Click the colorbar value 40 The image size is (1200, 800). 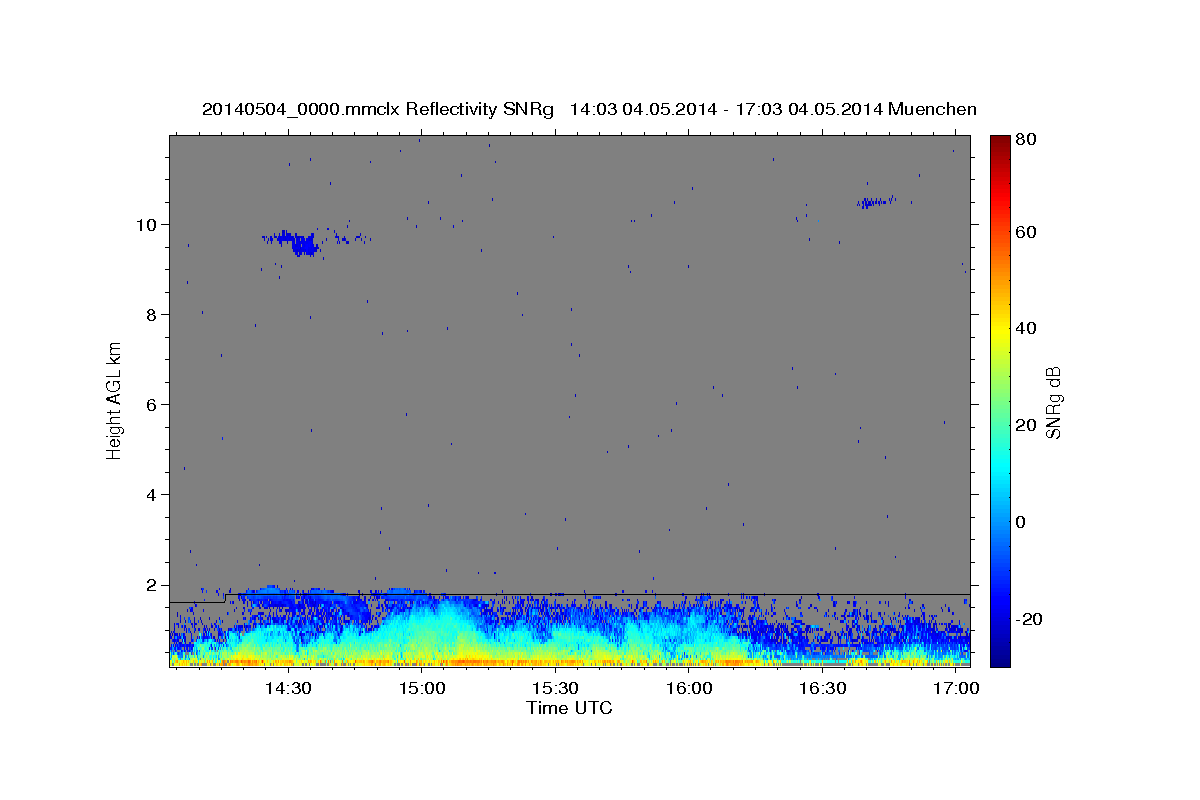pyautogui.click(x=1025, y=328)
